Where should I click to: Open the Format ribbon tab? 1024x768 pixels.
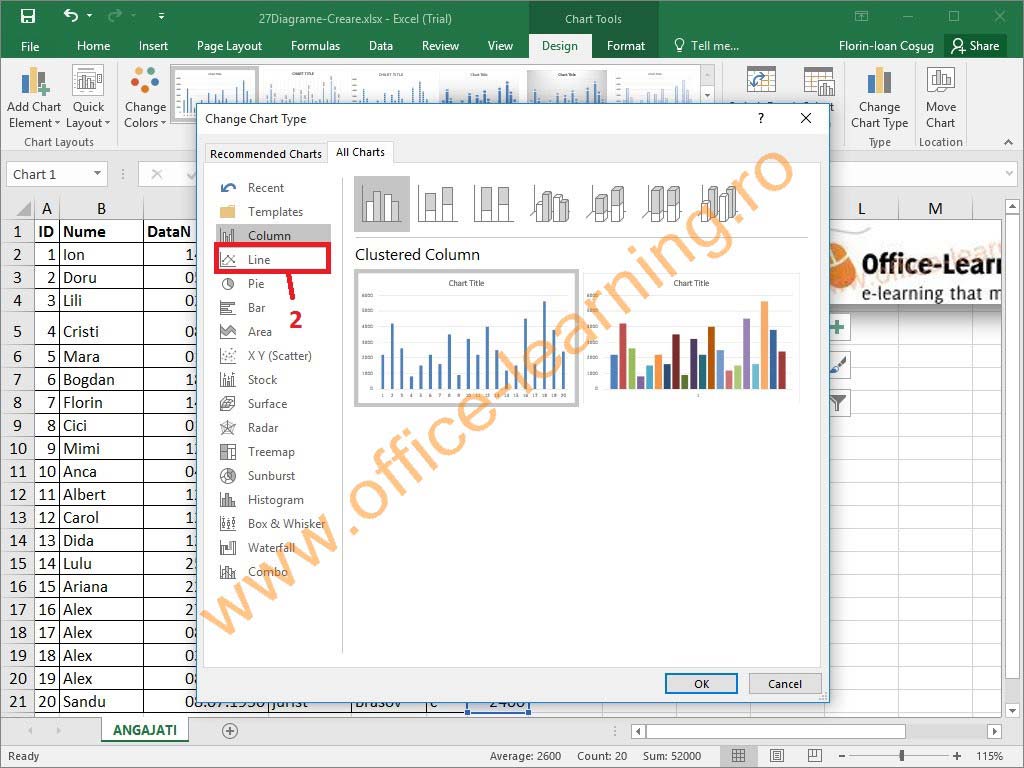626,46
